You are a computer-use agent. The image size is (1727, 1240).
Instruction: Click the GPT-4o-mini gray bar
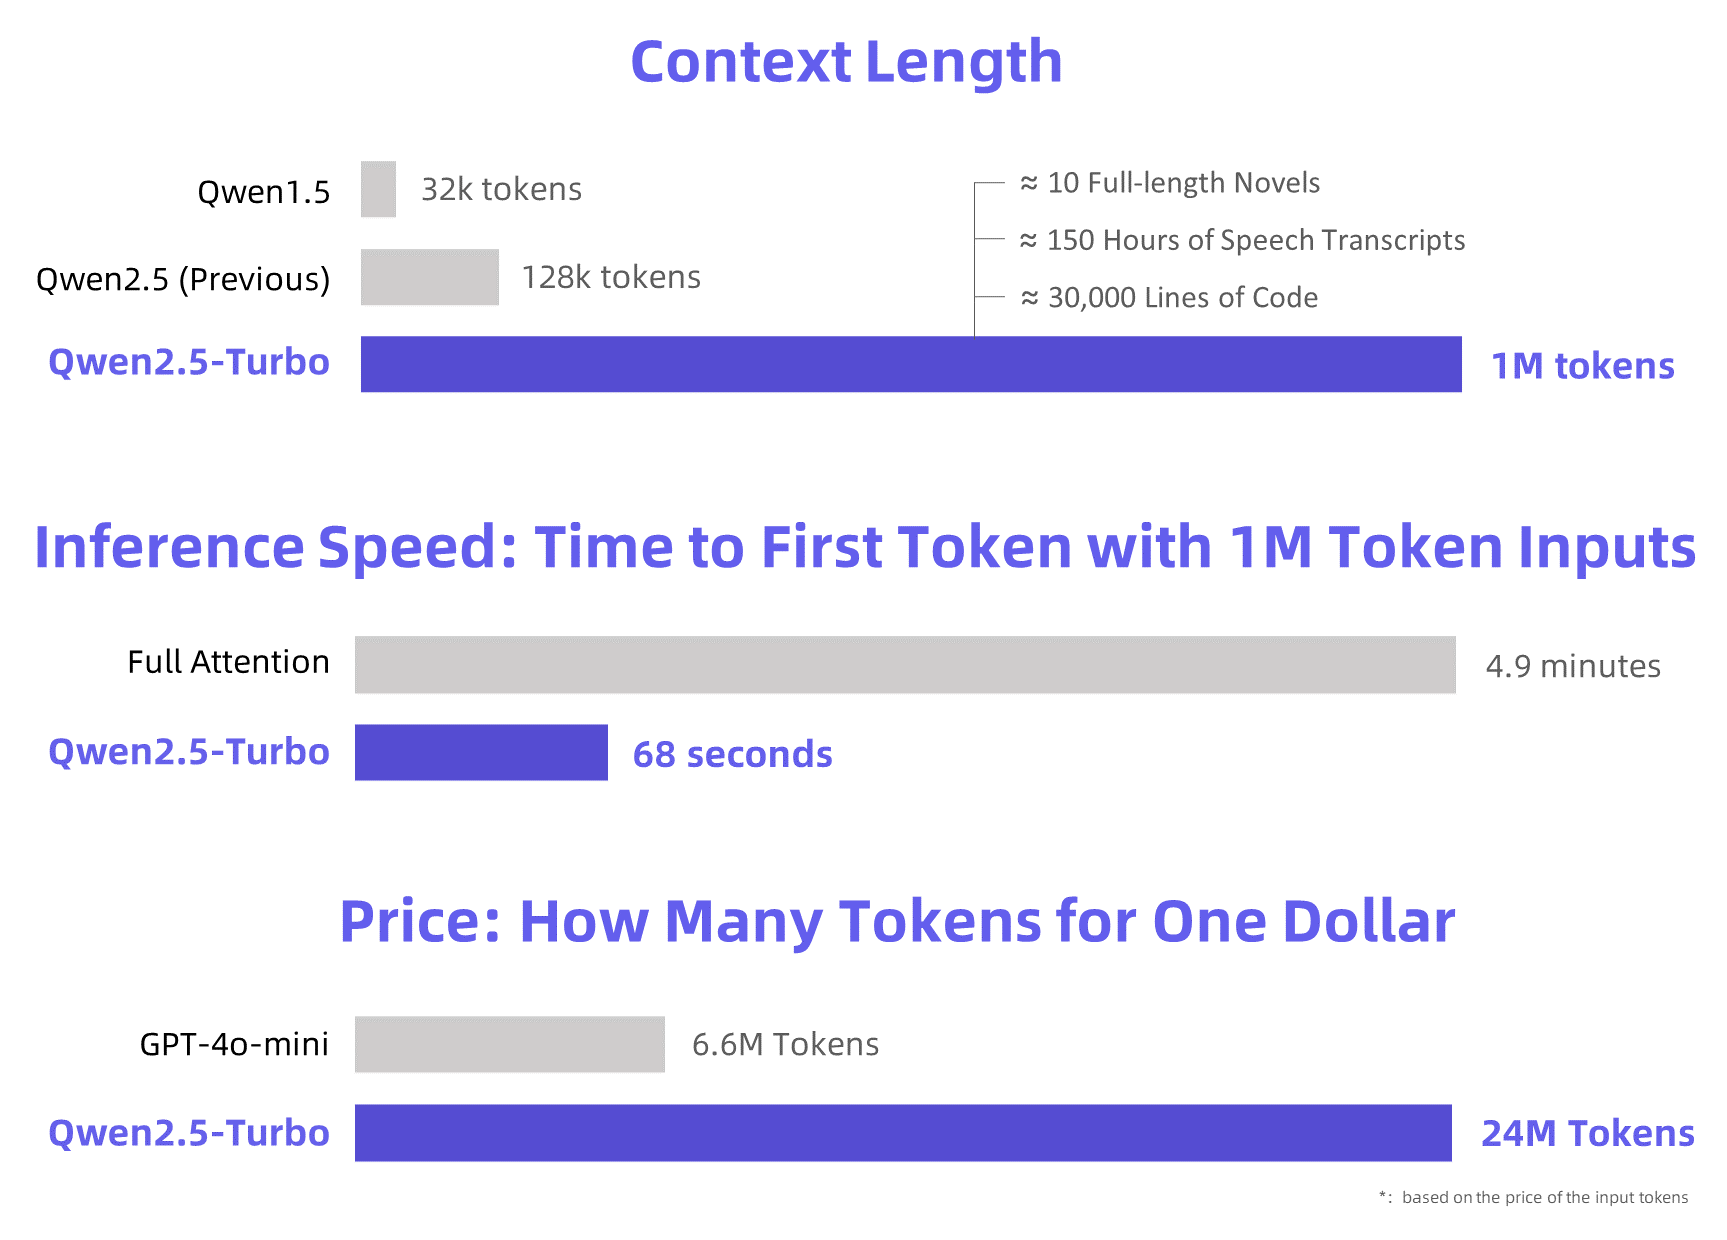[509, 1044]
